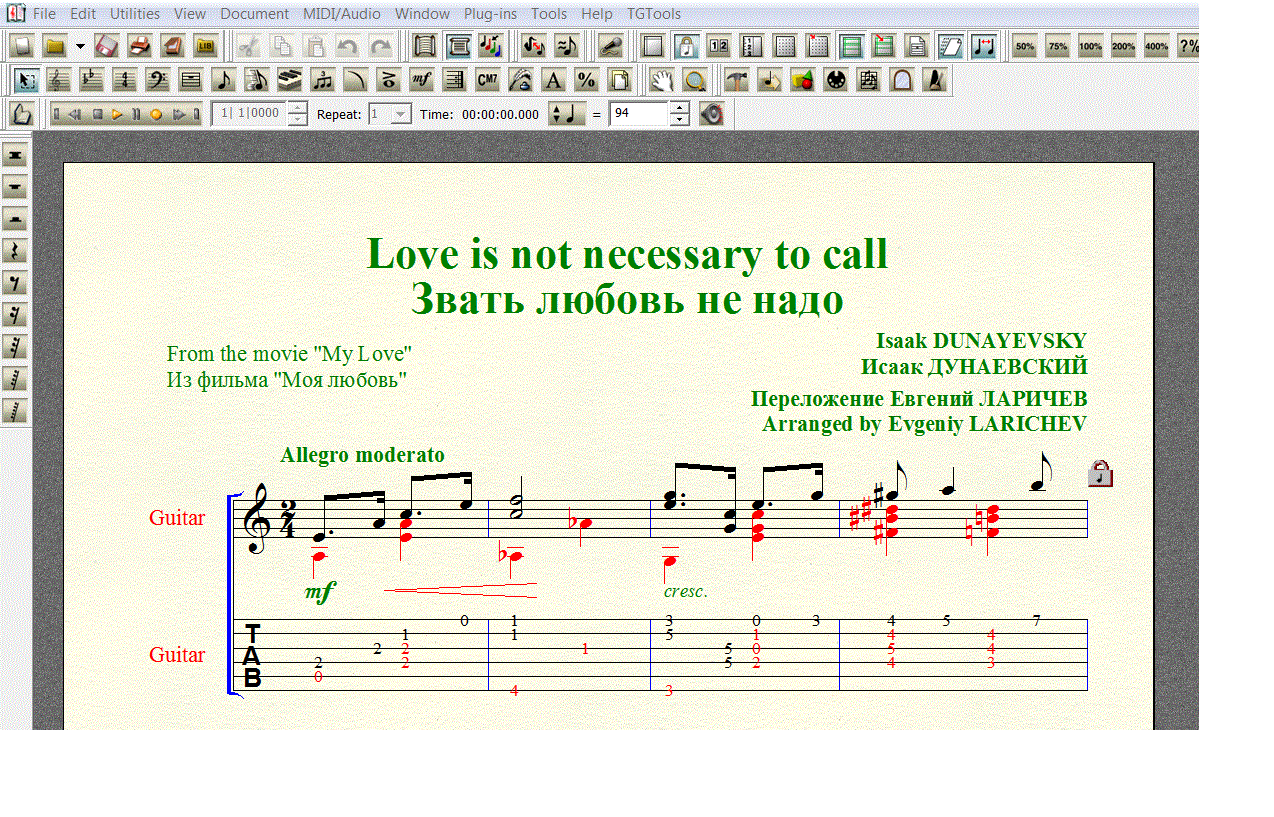
Task: Toggle the microphone input icon
Action: tap(610, 46)
